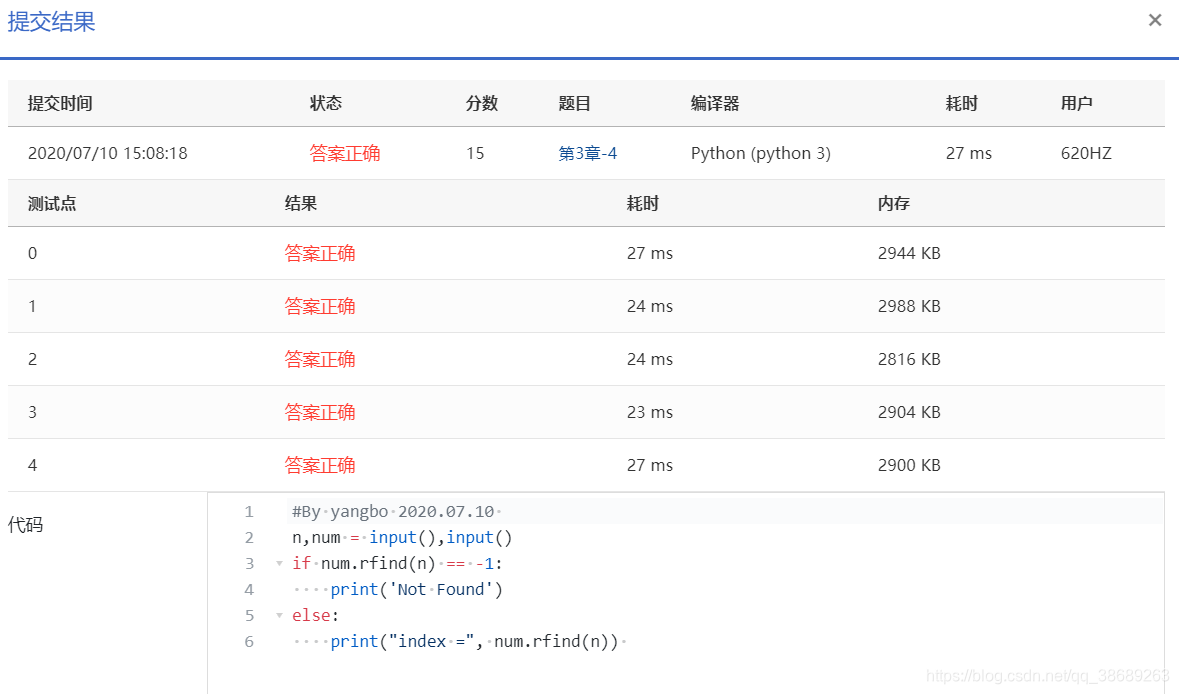The width and height of the screenshot is (1179, 694).
Task: Select the 状态 column header
Action: coord(326,102)
